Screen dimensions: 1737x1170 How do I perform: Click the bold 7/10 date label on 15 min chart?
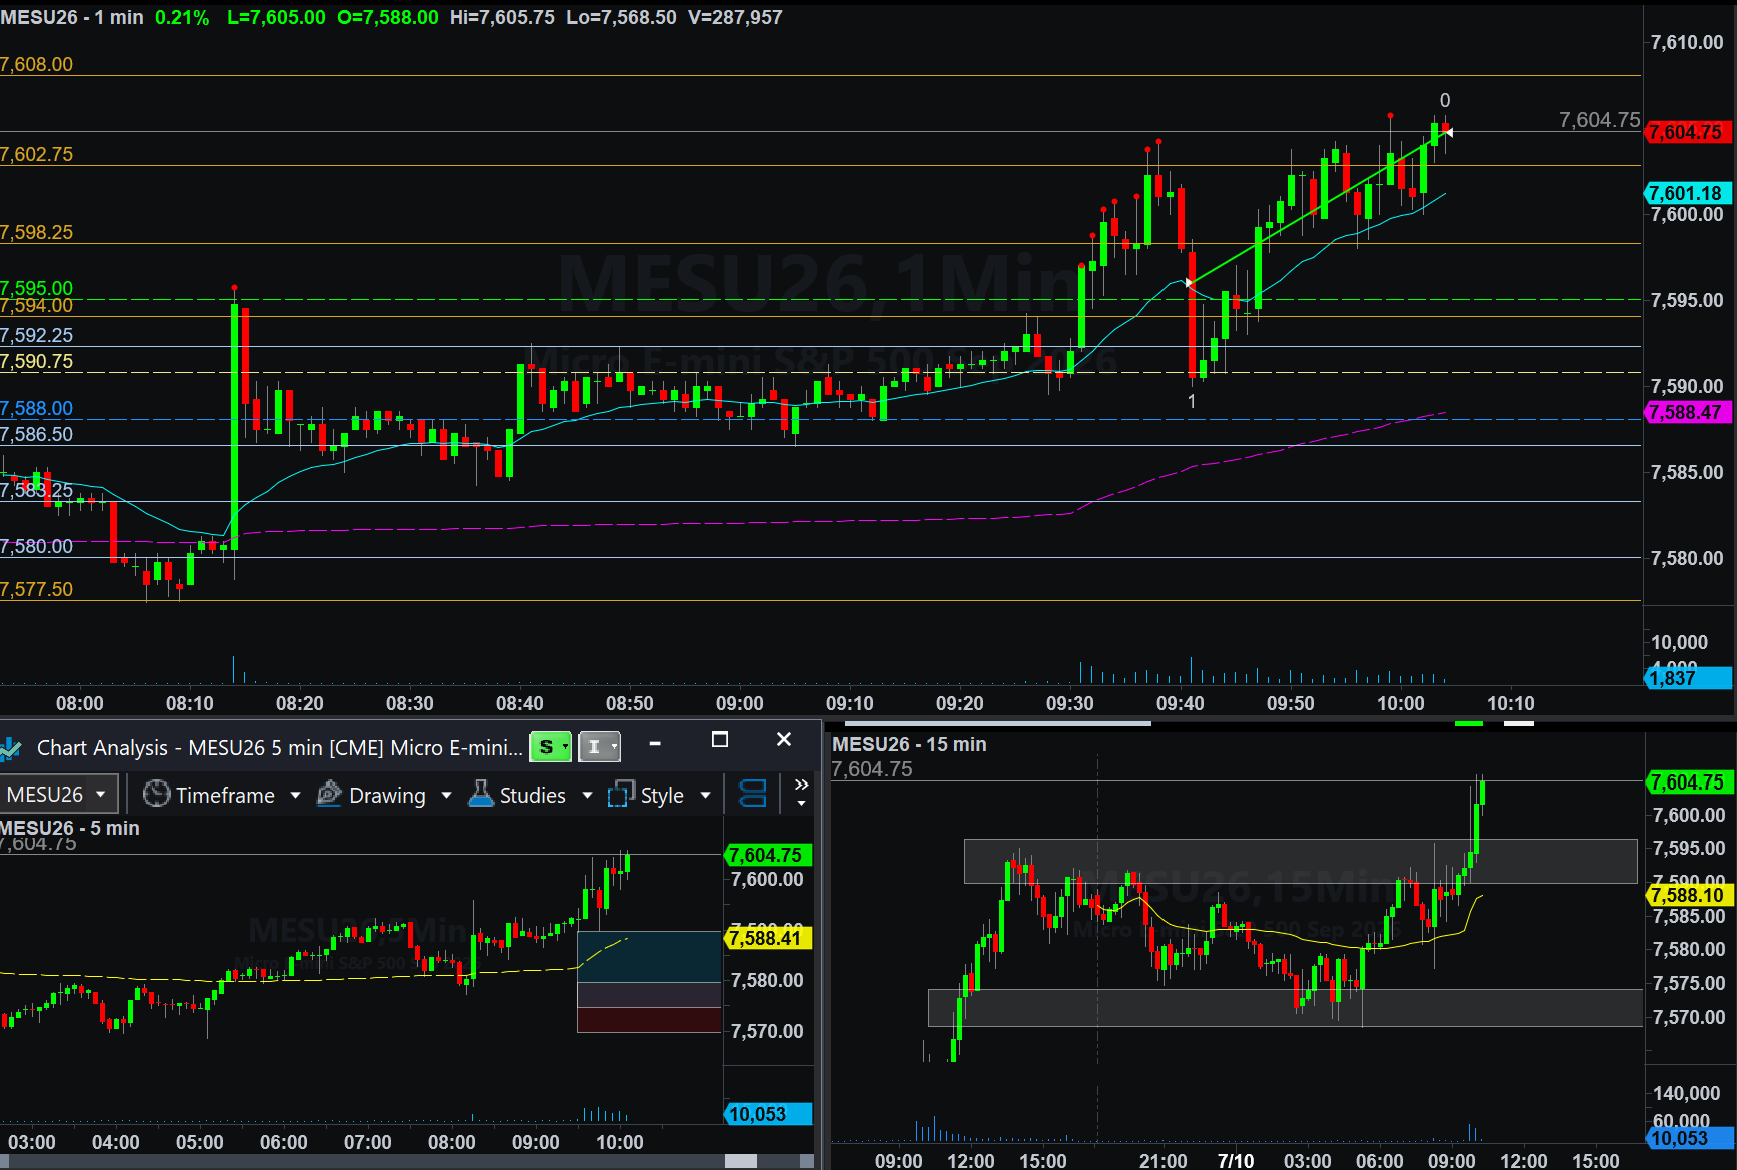point(1236,1160)
